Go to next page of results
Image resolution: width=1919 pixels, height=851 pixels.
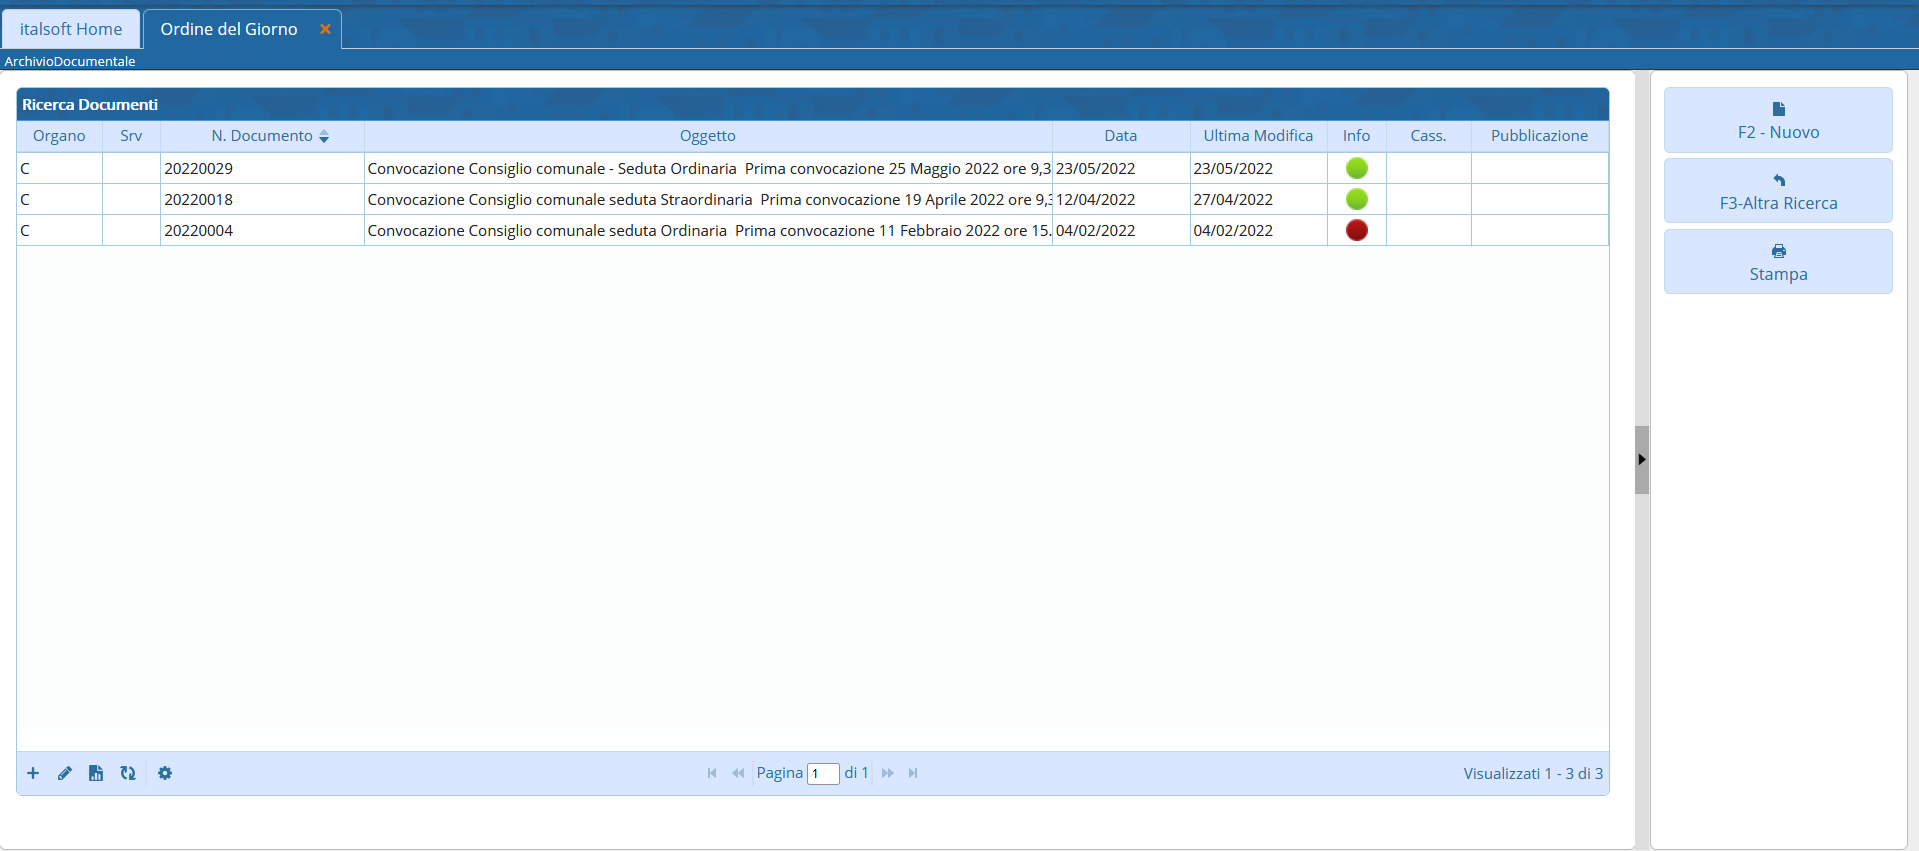click(x=887, y=773)
